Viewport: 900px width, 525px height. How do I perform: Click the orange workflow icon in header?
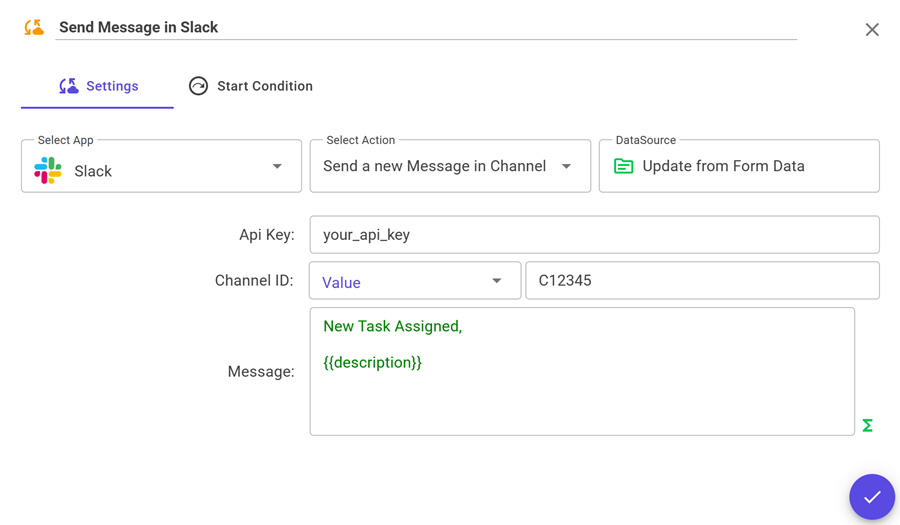[34, 28]
